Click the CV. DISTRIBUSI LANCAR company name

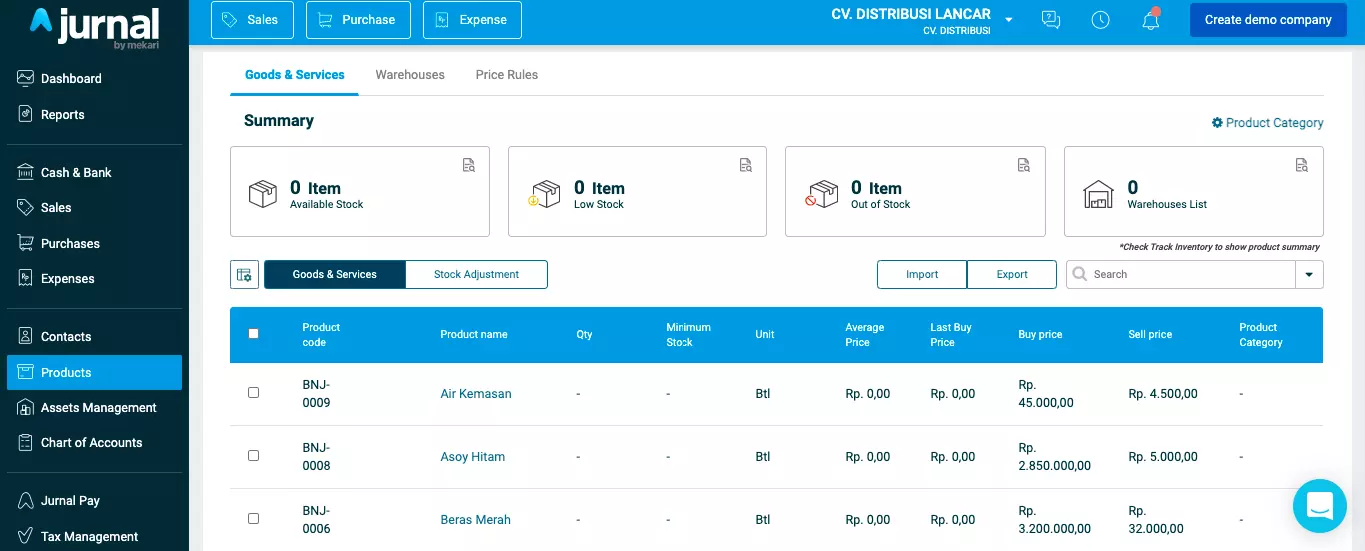pos(911,14)
